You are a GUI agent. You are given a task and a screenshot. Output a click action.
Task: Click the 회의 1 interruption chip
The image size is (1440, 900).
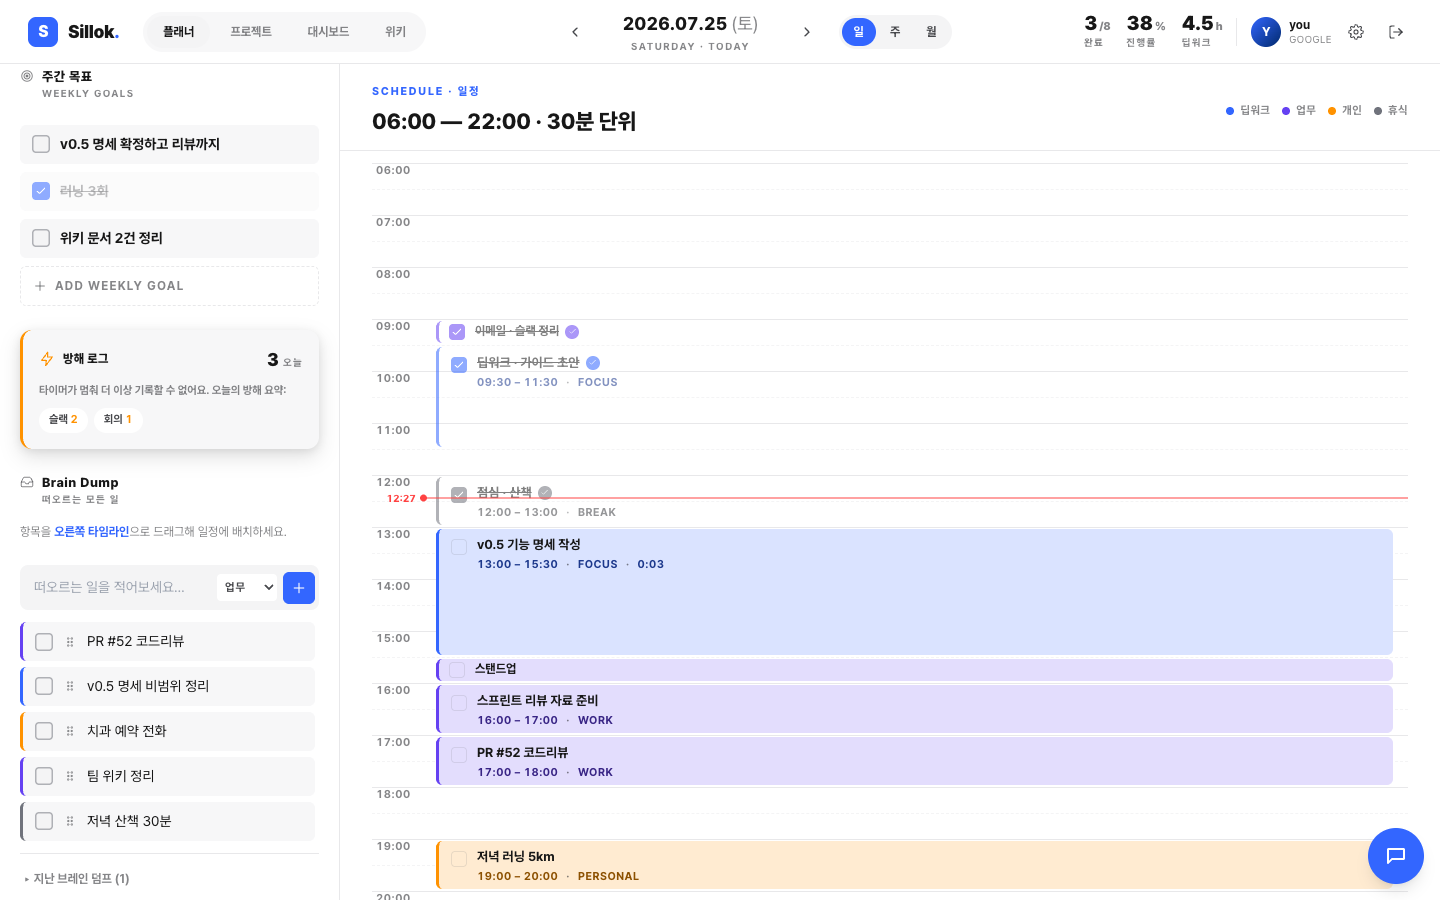pos(118,420)
